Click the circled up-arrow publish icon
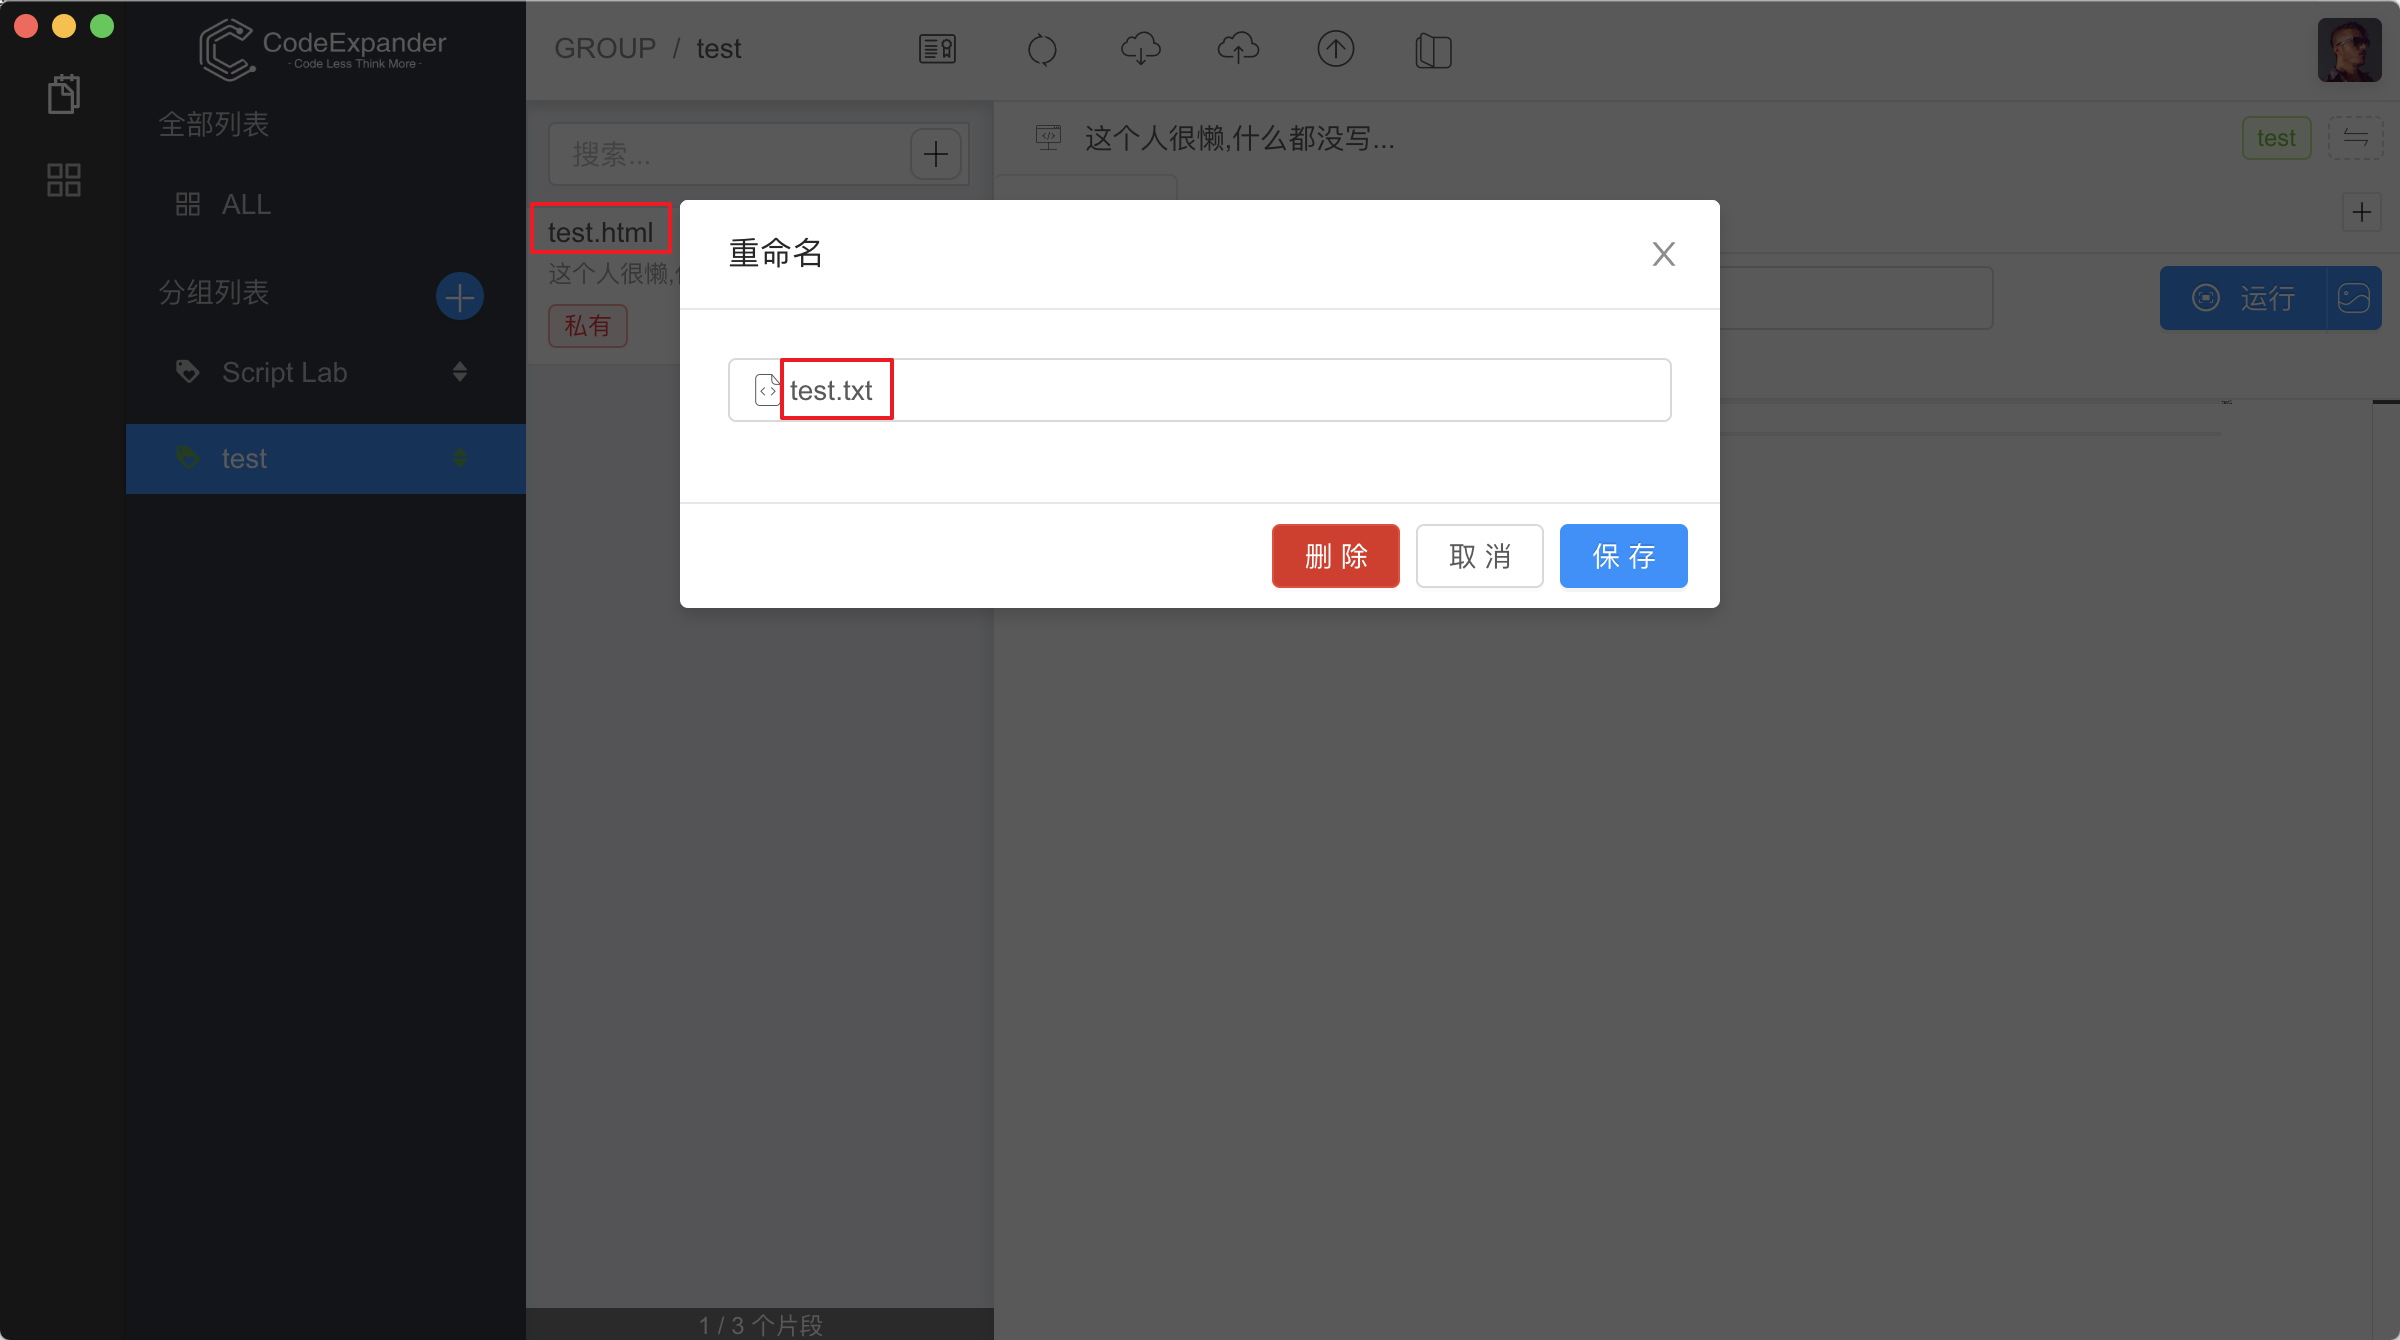Viewport: 2400px width, 1340px height. click(1335, 48)
